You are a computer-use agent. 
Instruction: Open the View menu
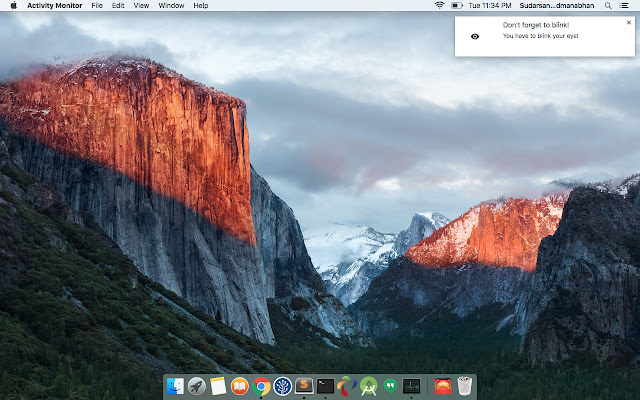(141, 5)
